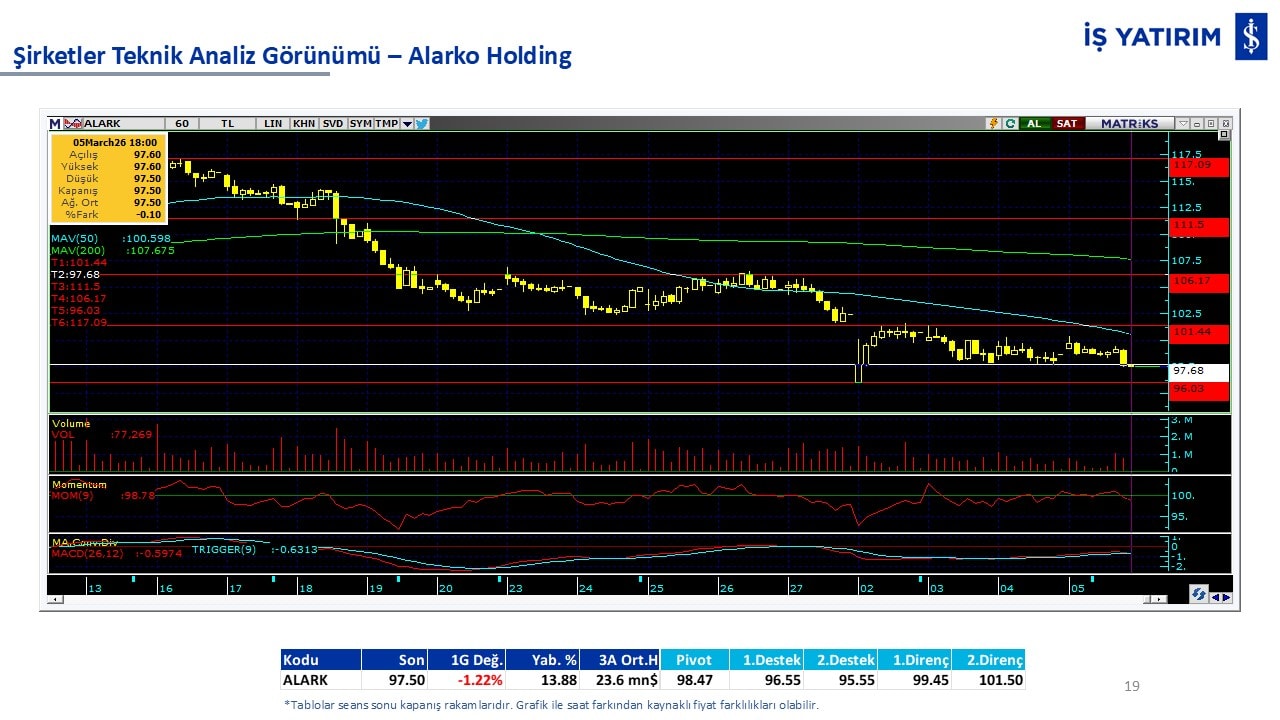Click the horizontal scrollbar under the chart
The image size is (1280, 720).
[x=600, y=599]
